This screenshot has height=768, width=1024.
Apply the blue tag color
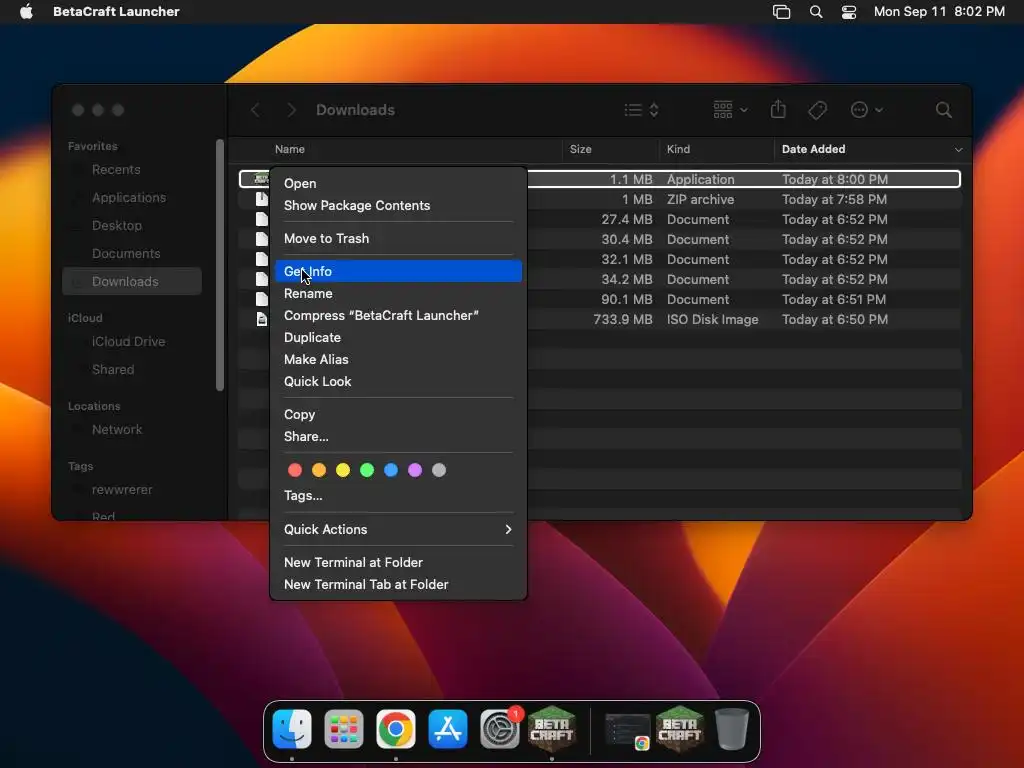click(391, 470)
